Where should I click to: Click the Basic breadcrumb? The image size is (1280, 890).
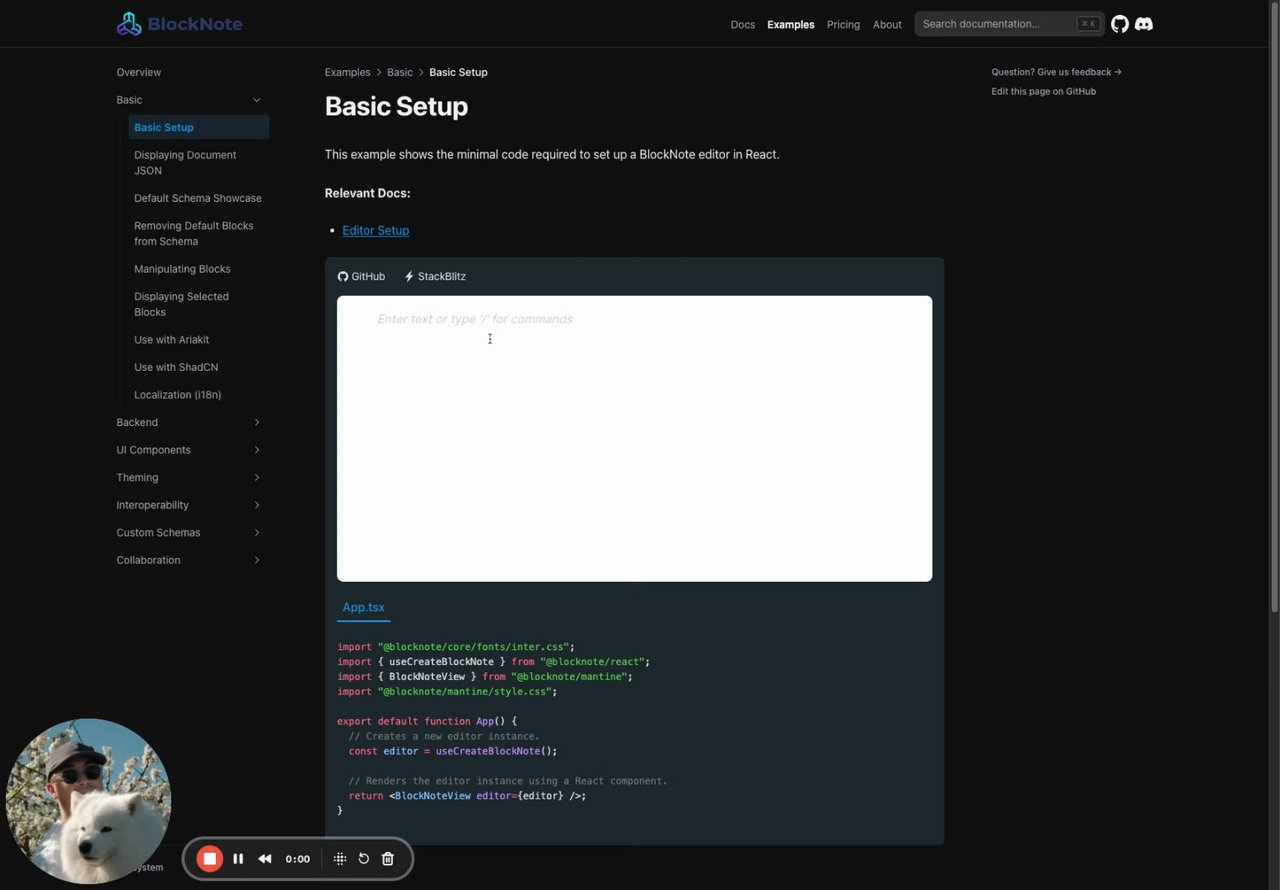coord(400,72)
